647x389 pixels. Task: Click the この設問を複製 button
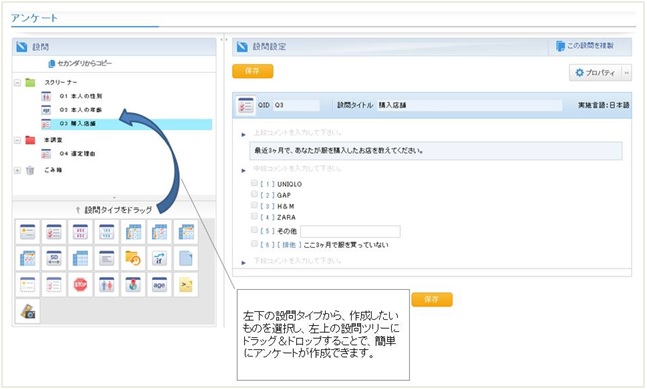click(585, 46)
